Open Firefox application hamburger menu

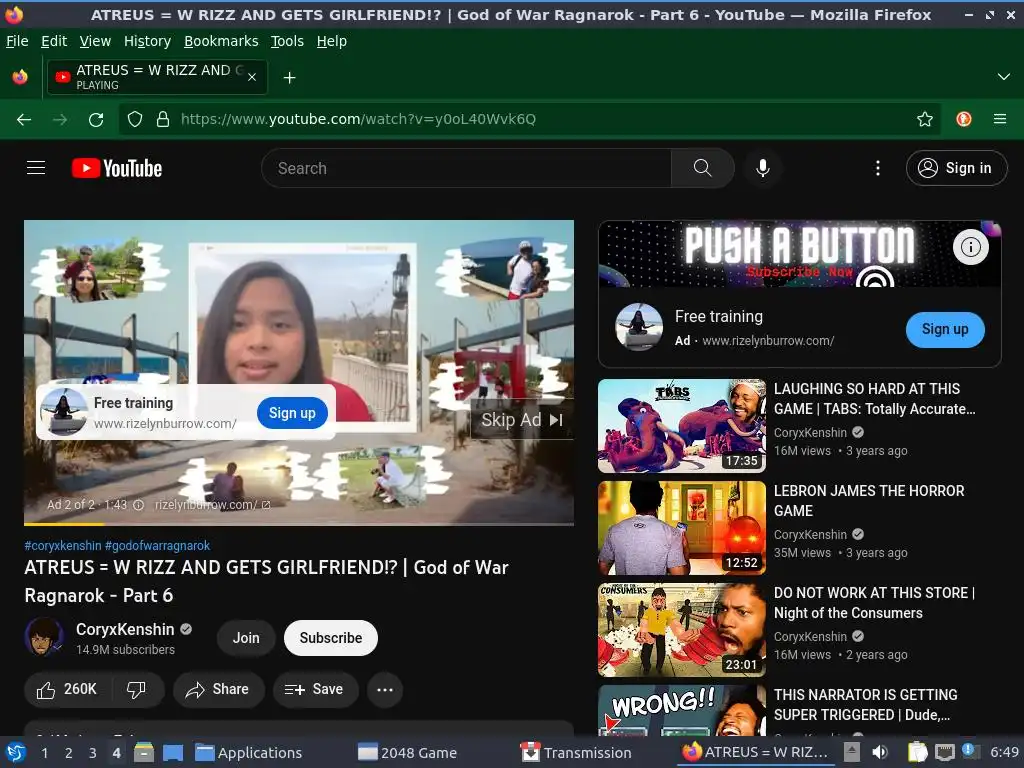pos(1000,119)
